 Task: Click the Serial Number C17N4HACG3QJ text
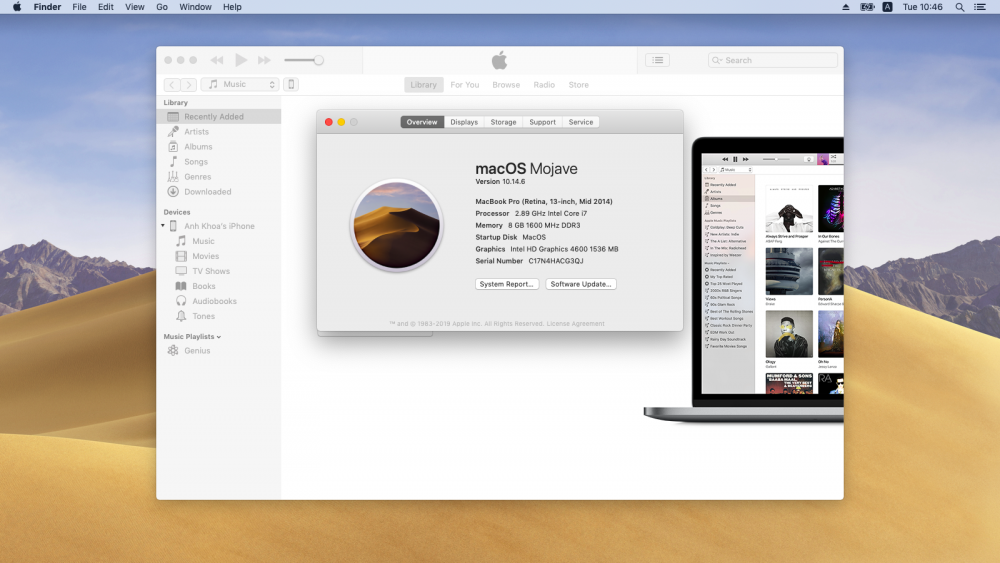(529, 261)
